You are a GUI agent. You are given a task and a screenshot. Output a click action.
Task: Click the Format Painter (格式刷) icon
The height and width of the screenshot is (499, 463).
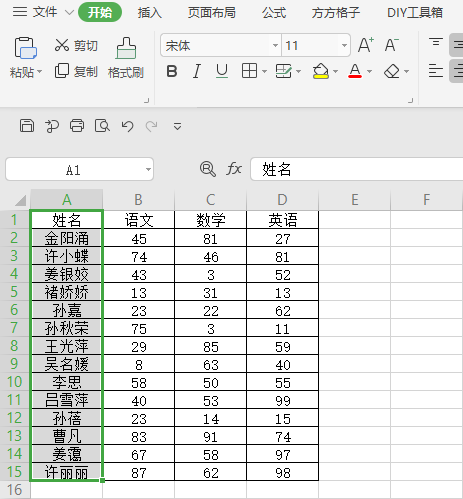(126, 48)
